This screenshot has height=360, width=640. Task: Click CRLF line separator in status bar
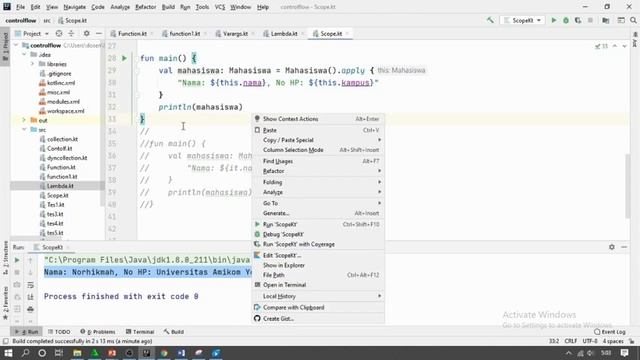click(x=571, y=341)
